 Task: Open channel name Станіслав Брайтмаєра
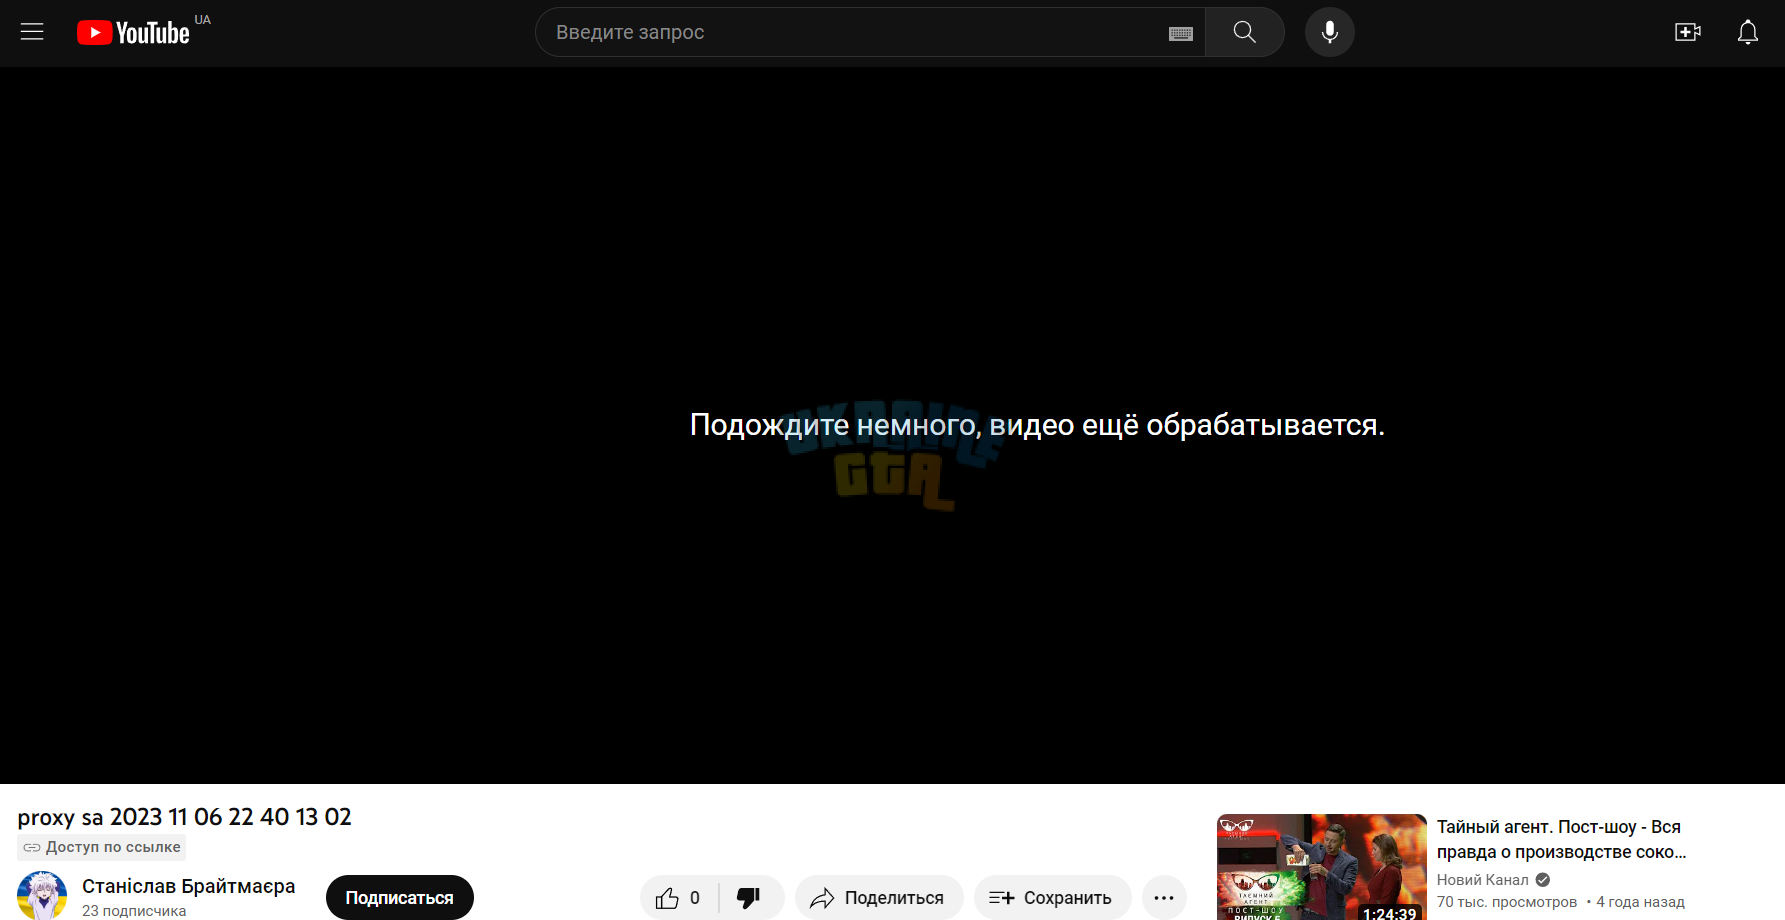pos(189,887)
